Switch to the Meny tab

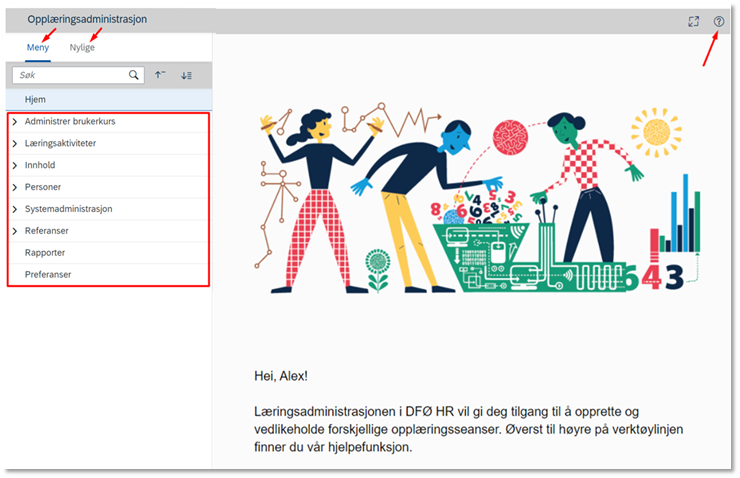pos(38,47)
